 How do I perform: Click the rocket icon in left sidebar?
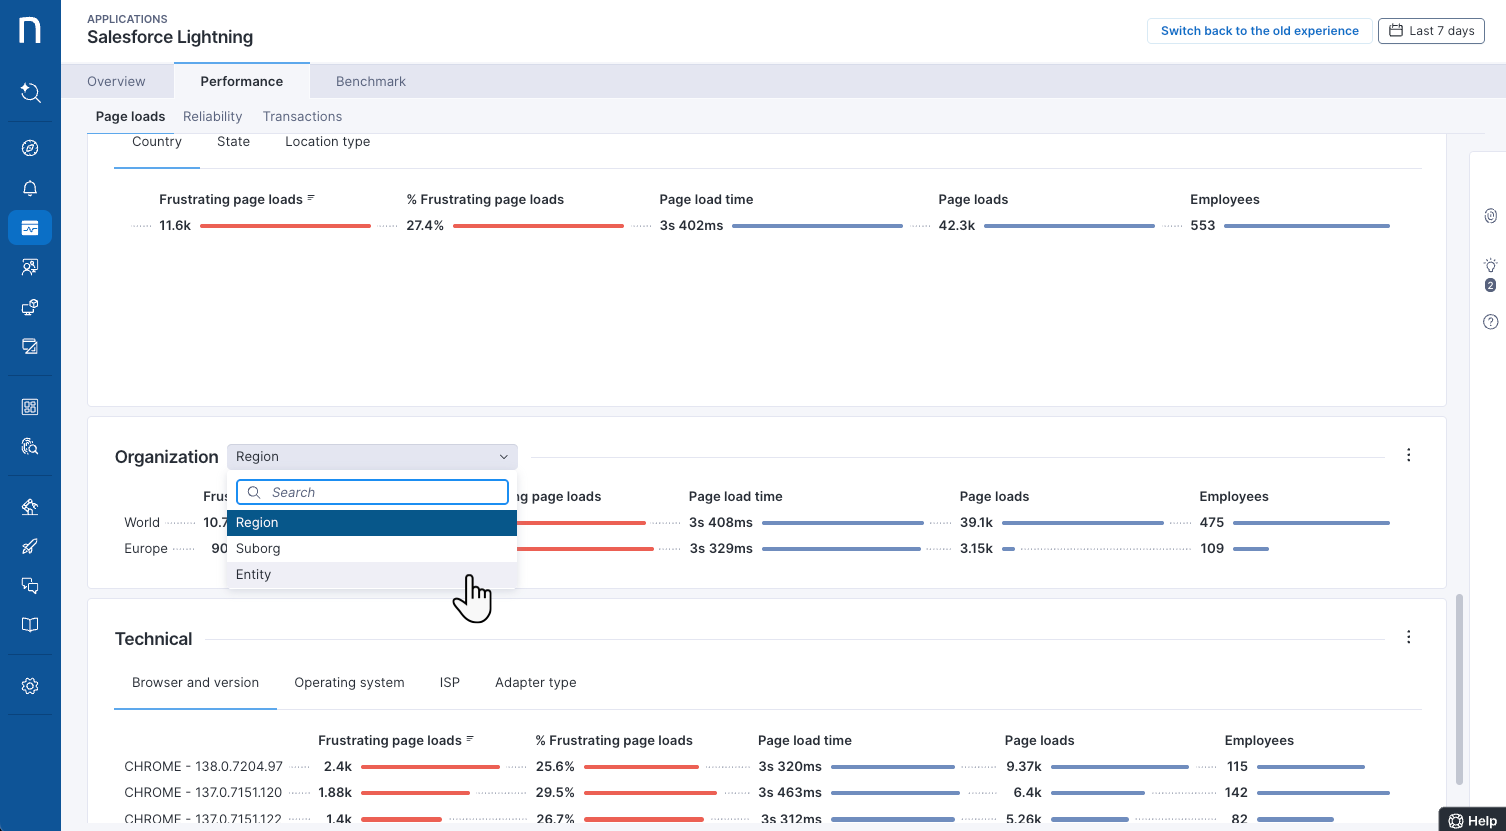(x=30, y=546)
